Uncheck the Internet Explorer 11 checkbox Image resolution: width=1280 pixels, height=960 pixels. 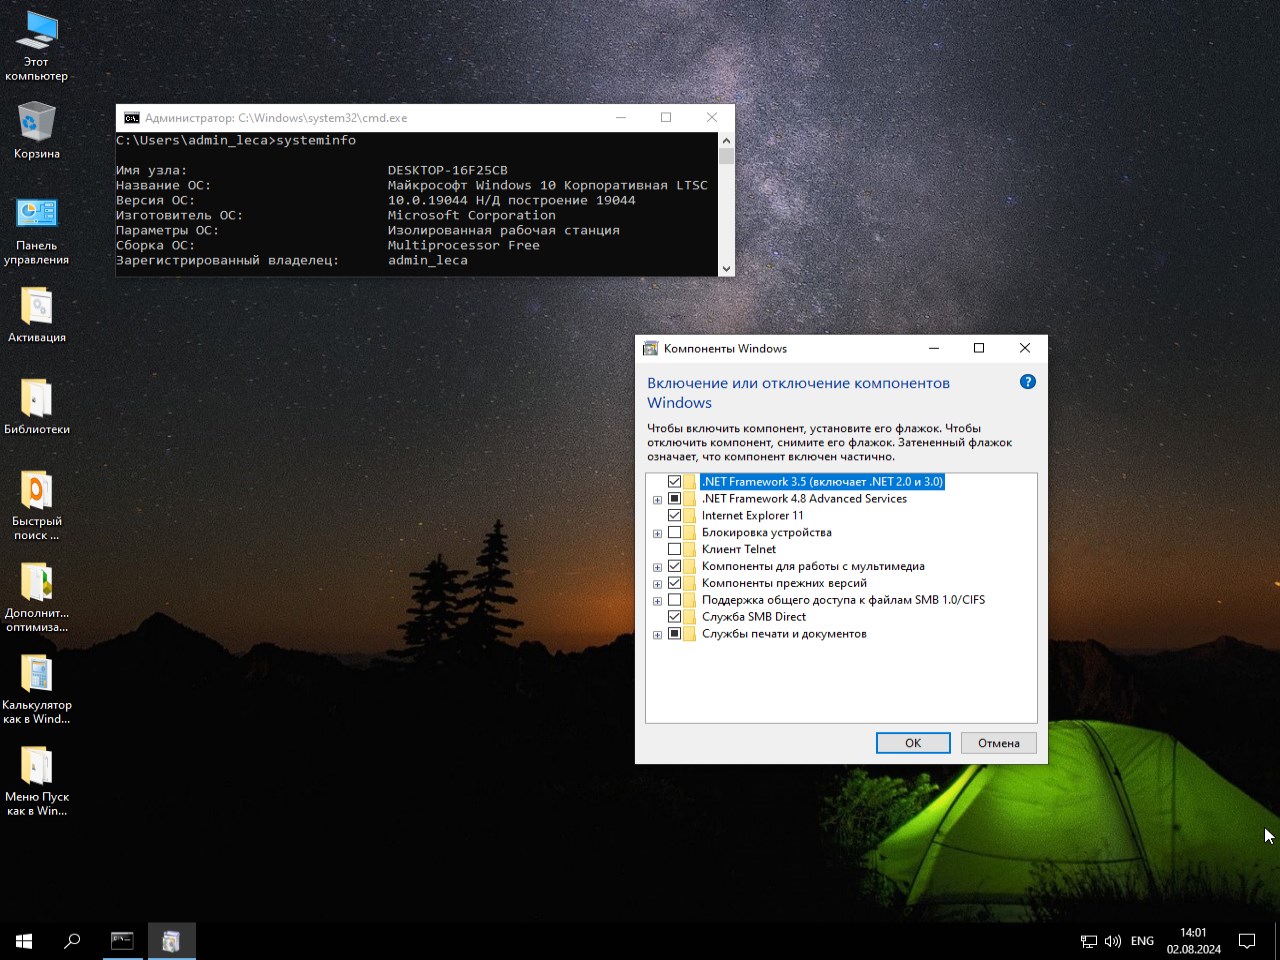tap(674, 515)
